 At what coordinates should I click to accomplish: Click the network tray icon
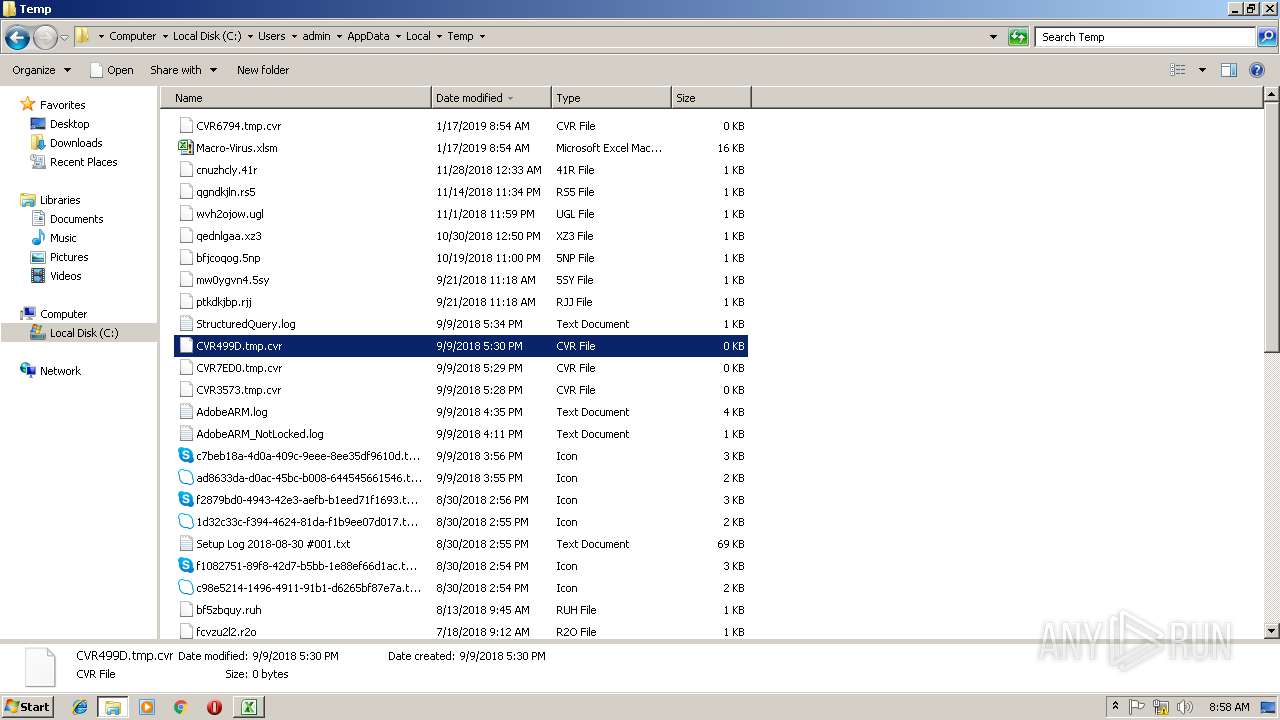click(x=1161, y=707)
